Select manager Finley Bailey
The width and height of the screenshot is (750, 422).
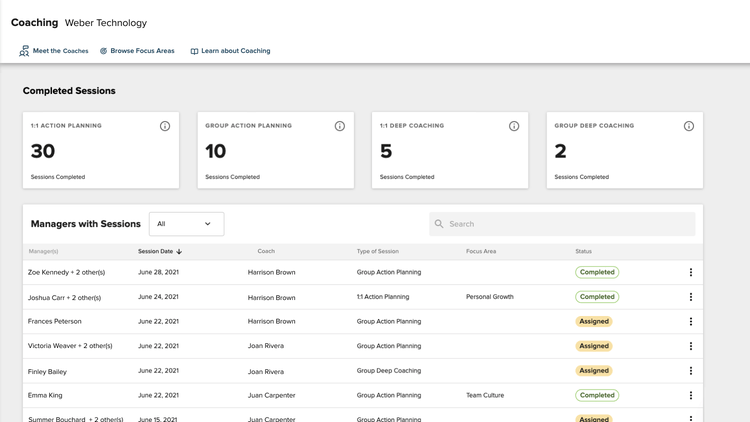[x=47, y=372]
